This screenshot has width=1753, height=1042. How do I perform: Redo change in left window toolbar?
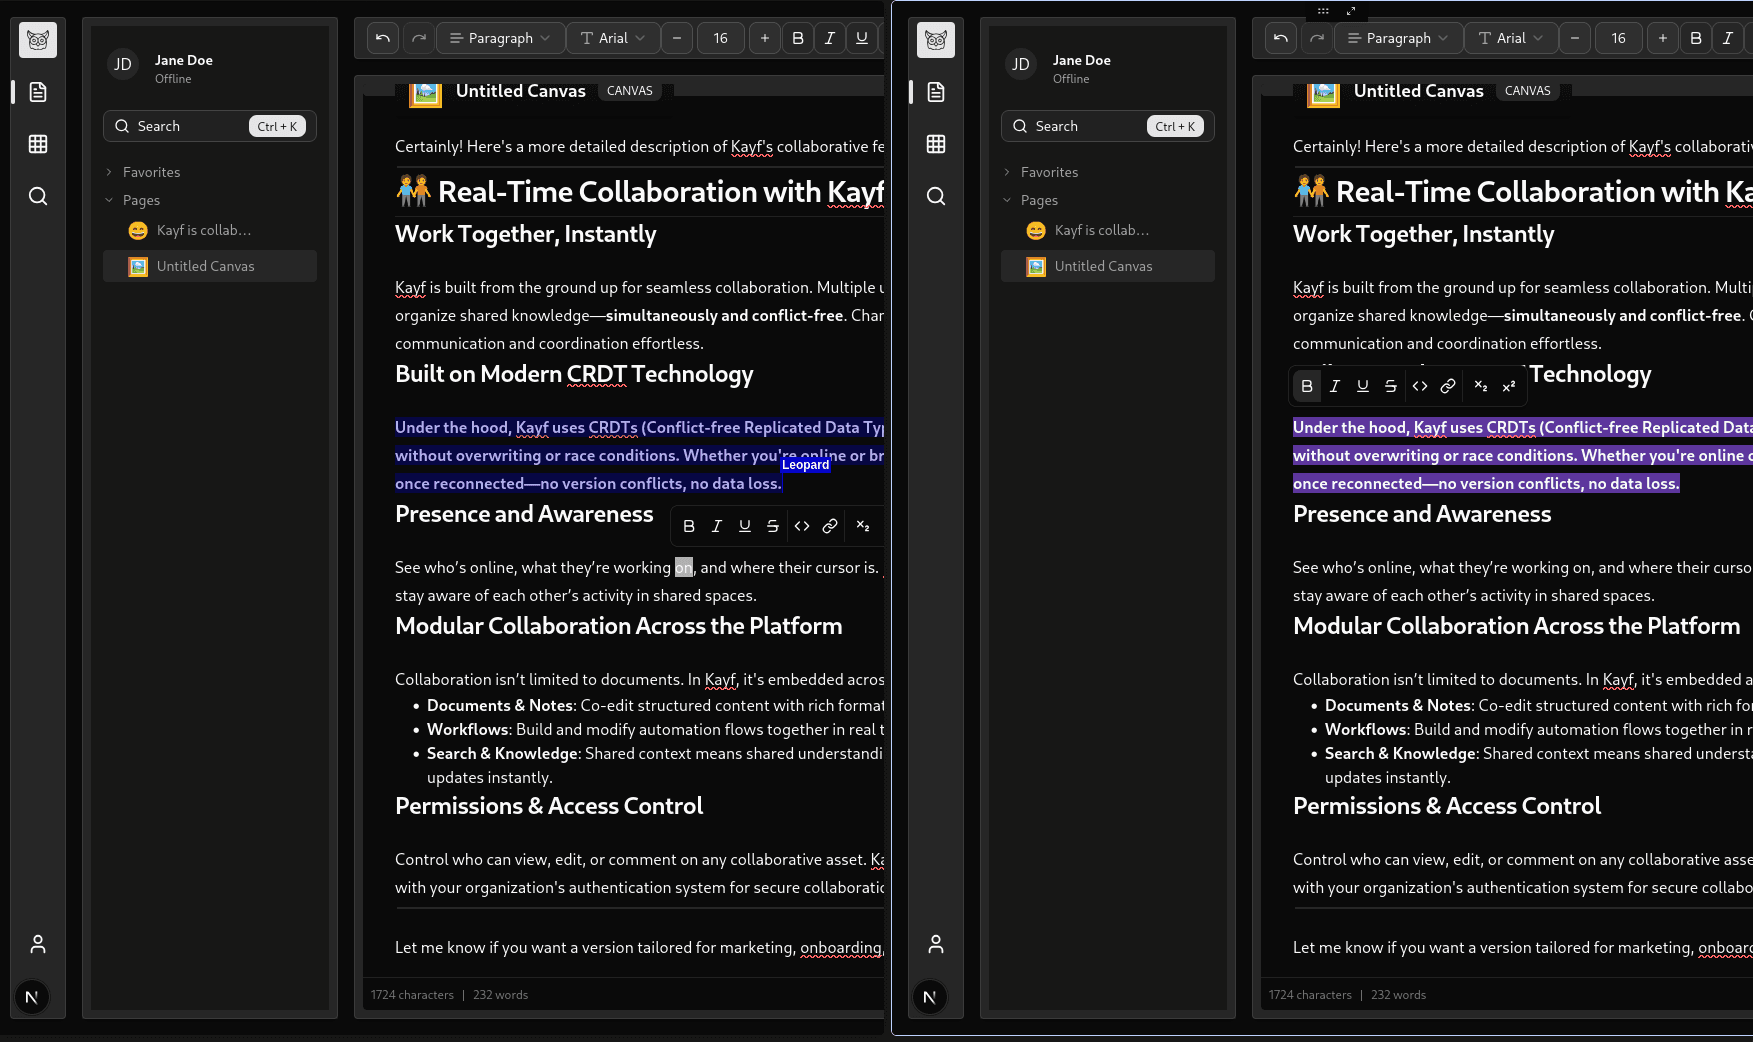point(419,38)
